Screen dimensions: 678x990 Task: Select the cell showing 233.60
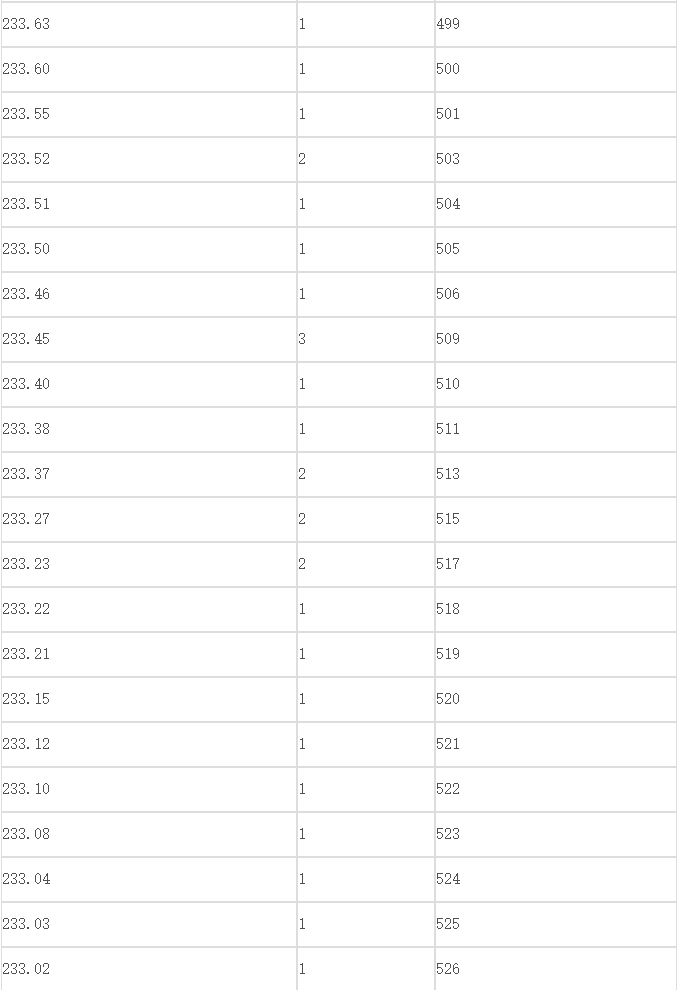[x=149, y=69]
